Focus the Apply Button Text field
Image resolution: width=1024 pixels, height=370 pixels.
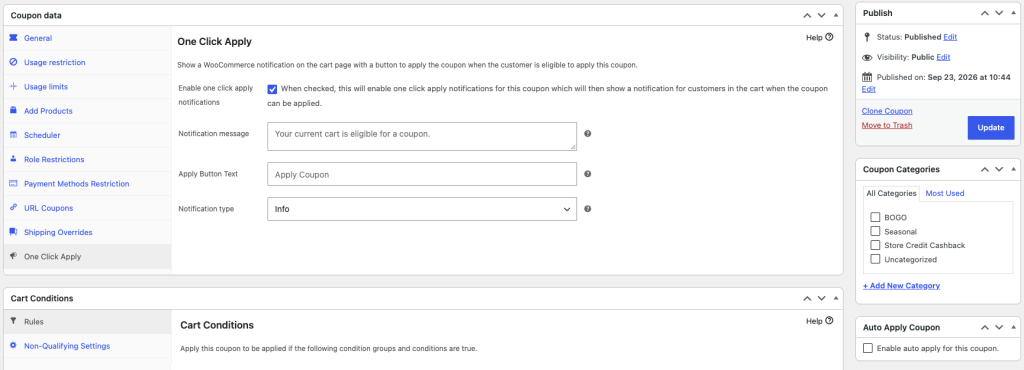[422, 174]
